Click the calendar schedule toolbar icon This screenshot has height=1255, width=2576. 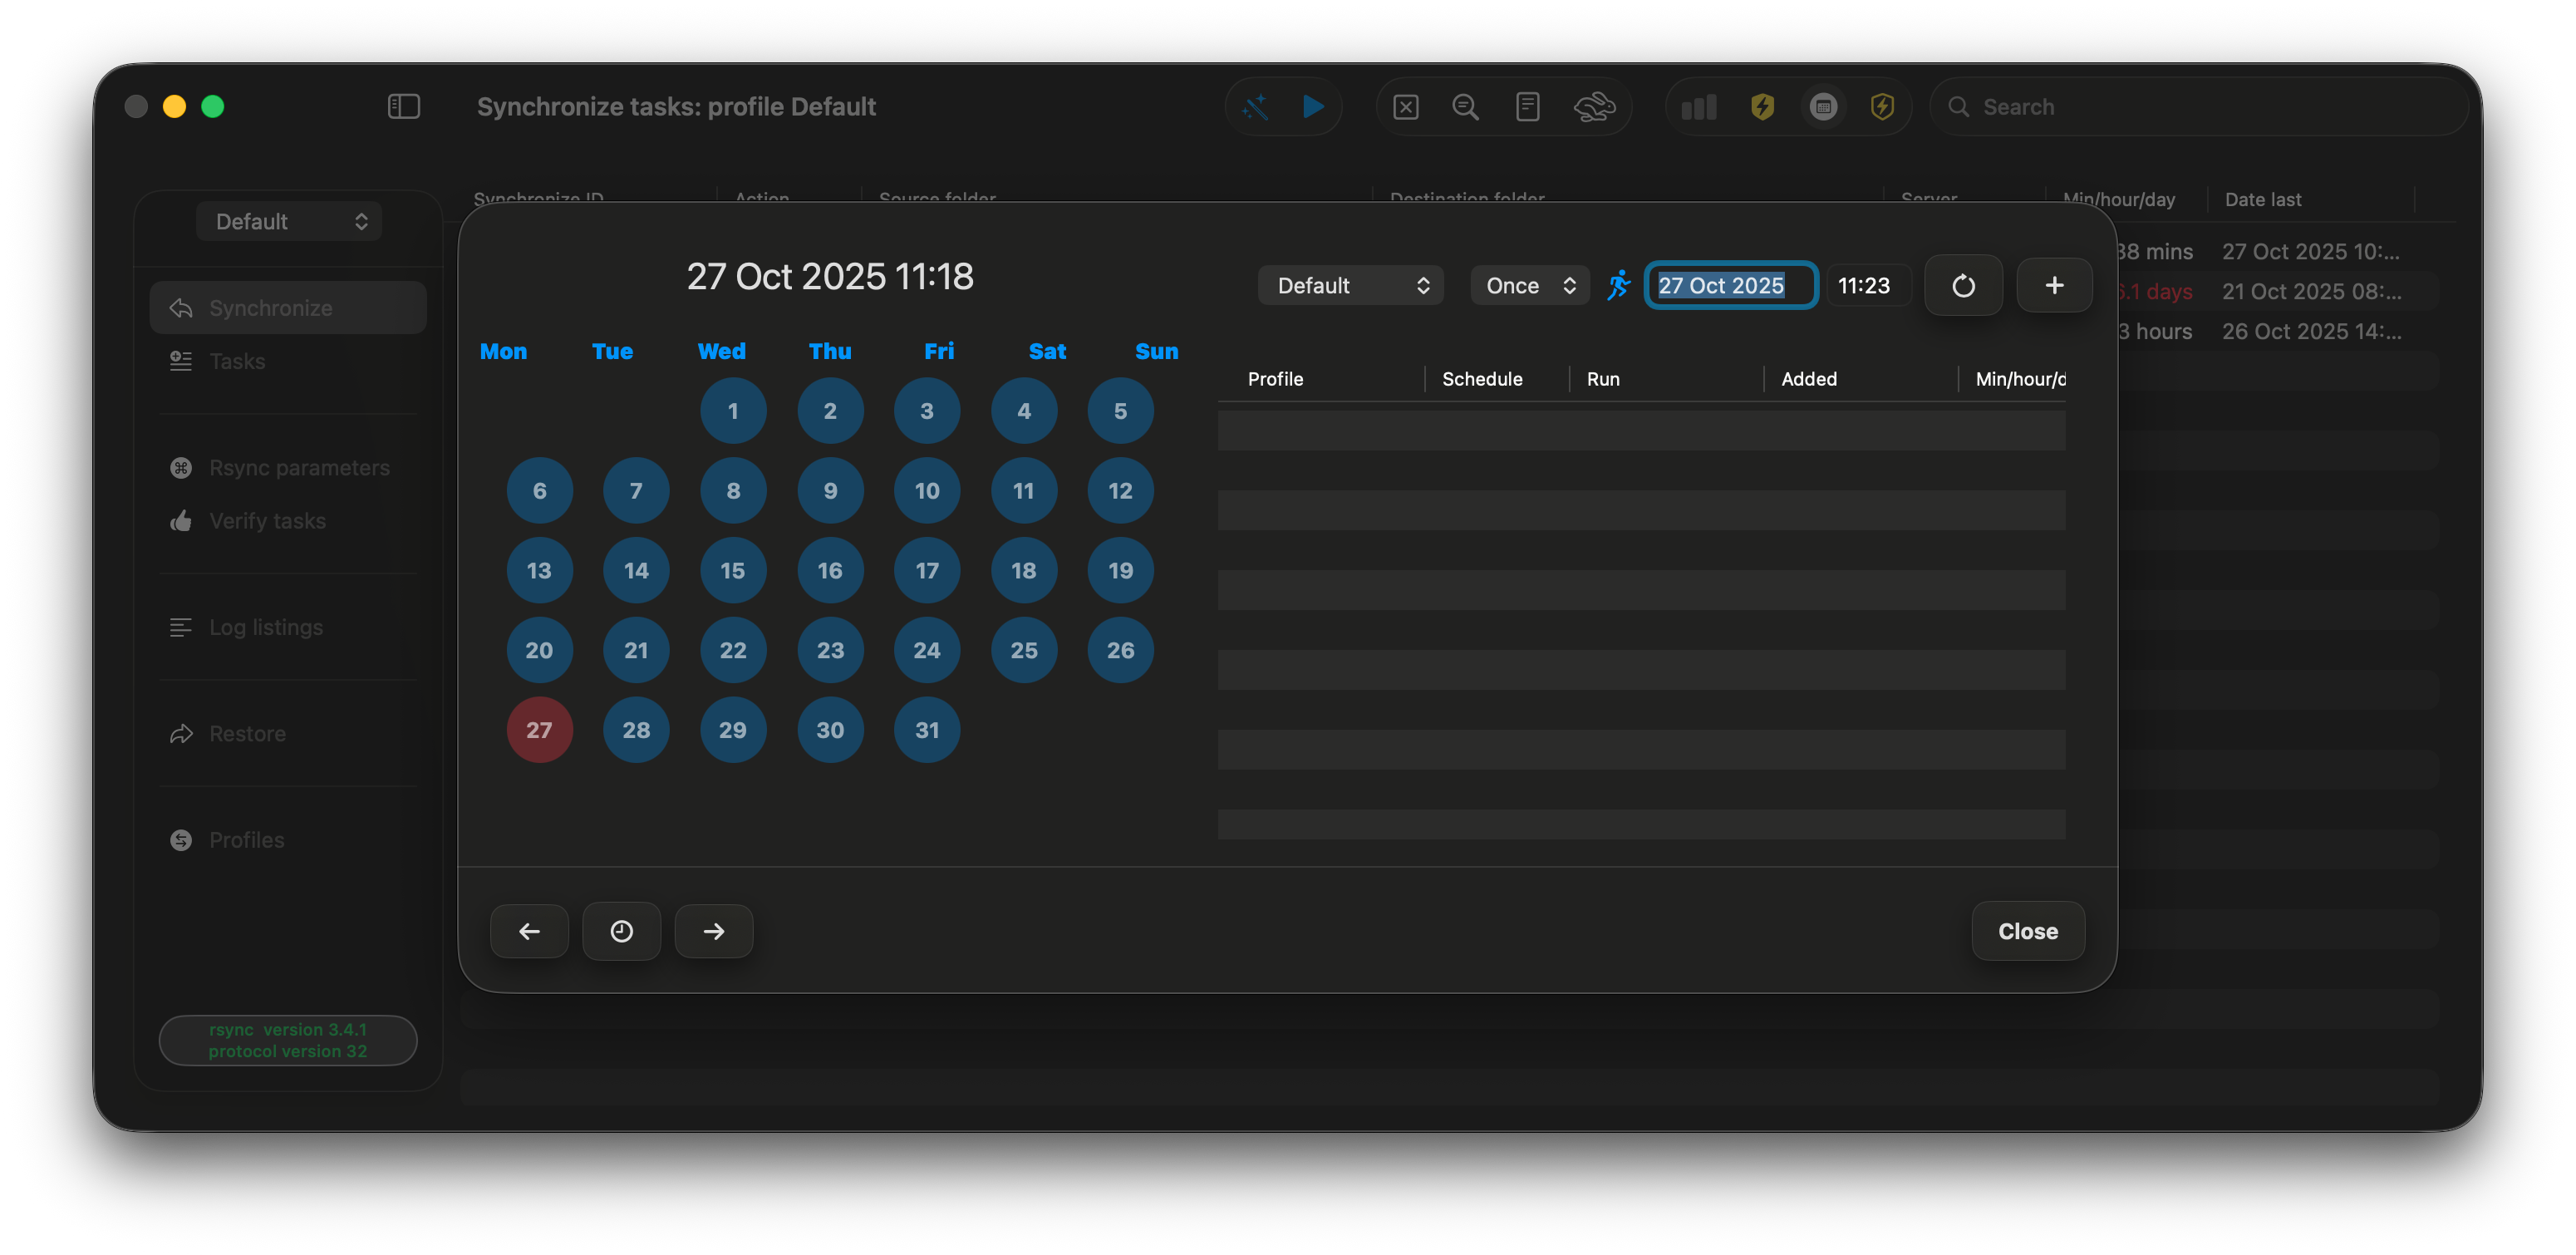tap(1823, 106)
